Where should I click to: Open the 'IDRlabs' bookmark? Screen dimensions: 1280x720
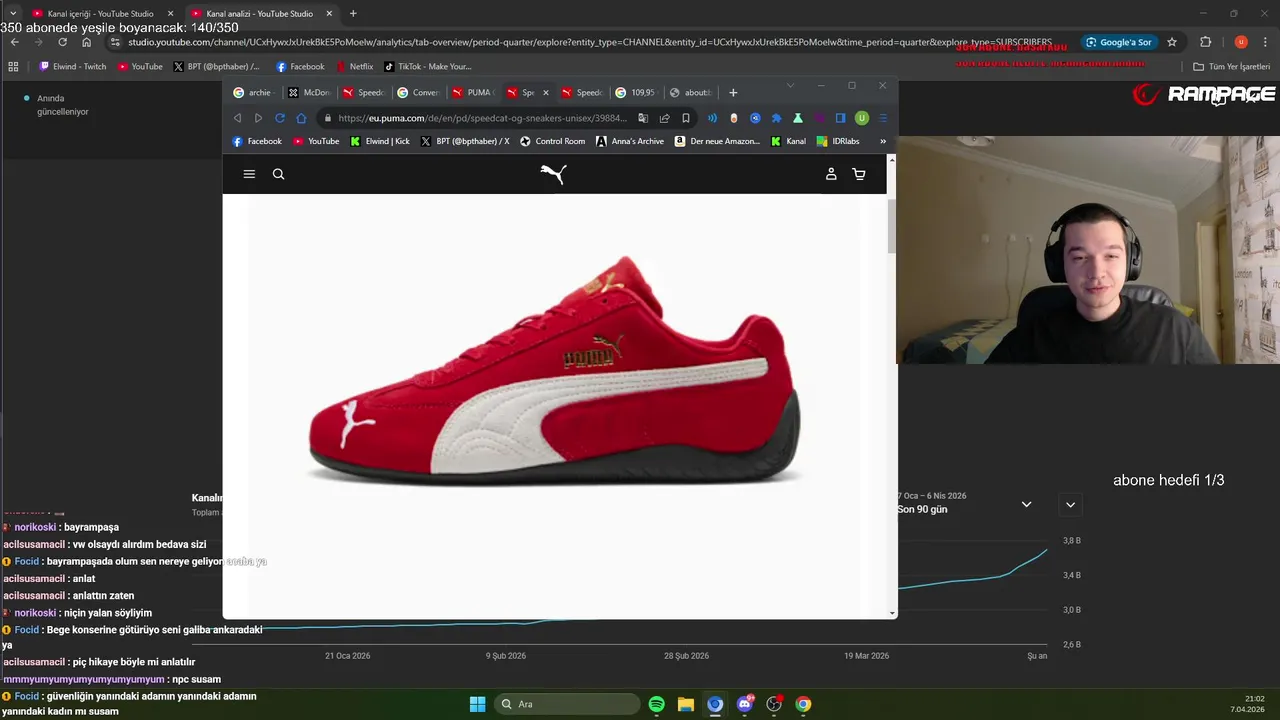click(x=838, y=141)
